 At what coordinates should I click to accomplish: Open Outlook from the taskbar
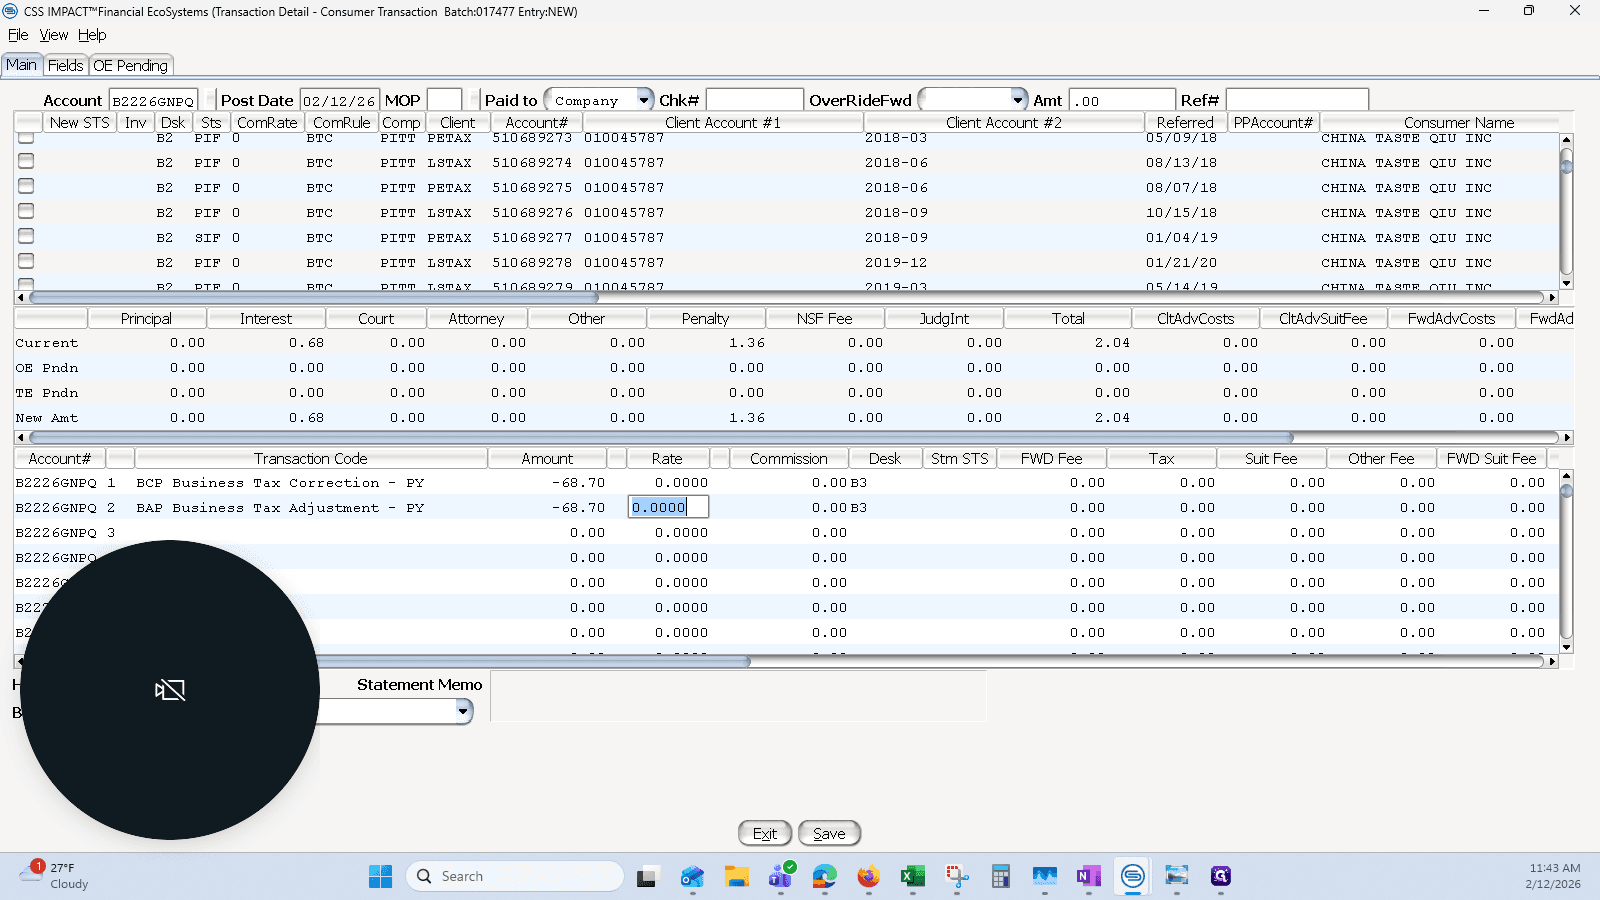point(692,877)
